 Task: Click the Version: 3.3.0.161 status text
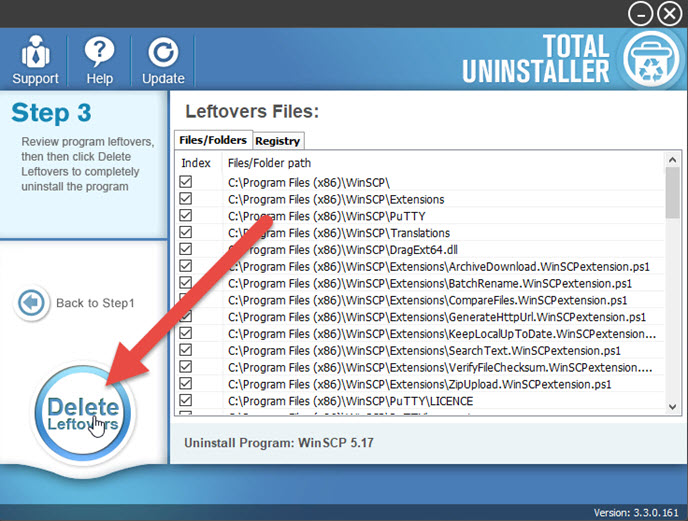click(636, 513)
